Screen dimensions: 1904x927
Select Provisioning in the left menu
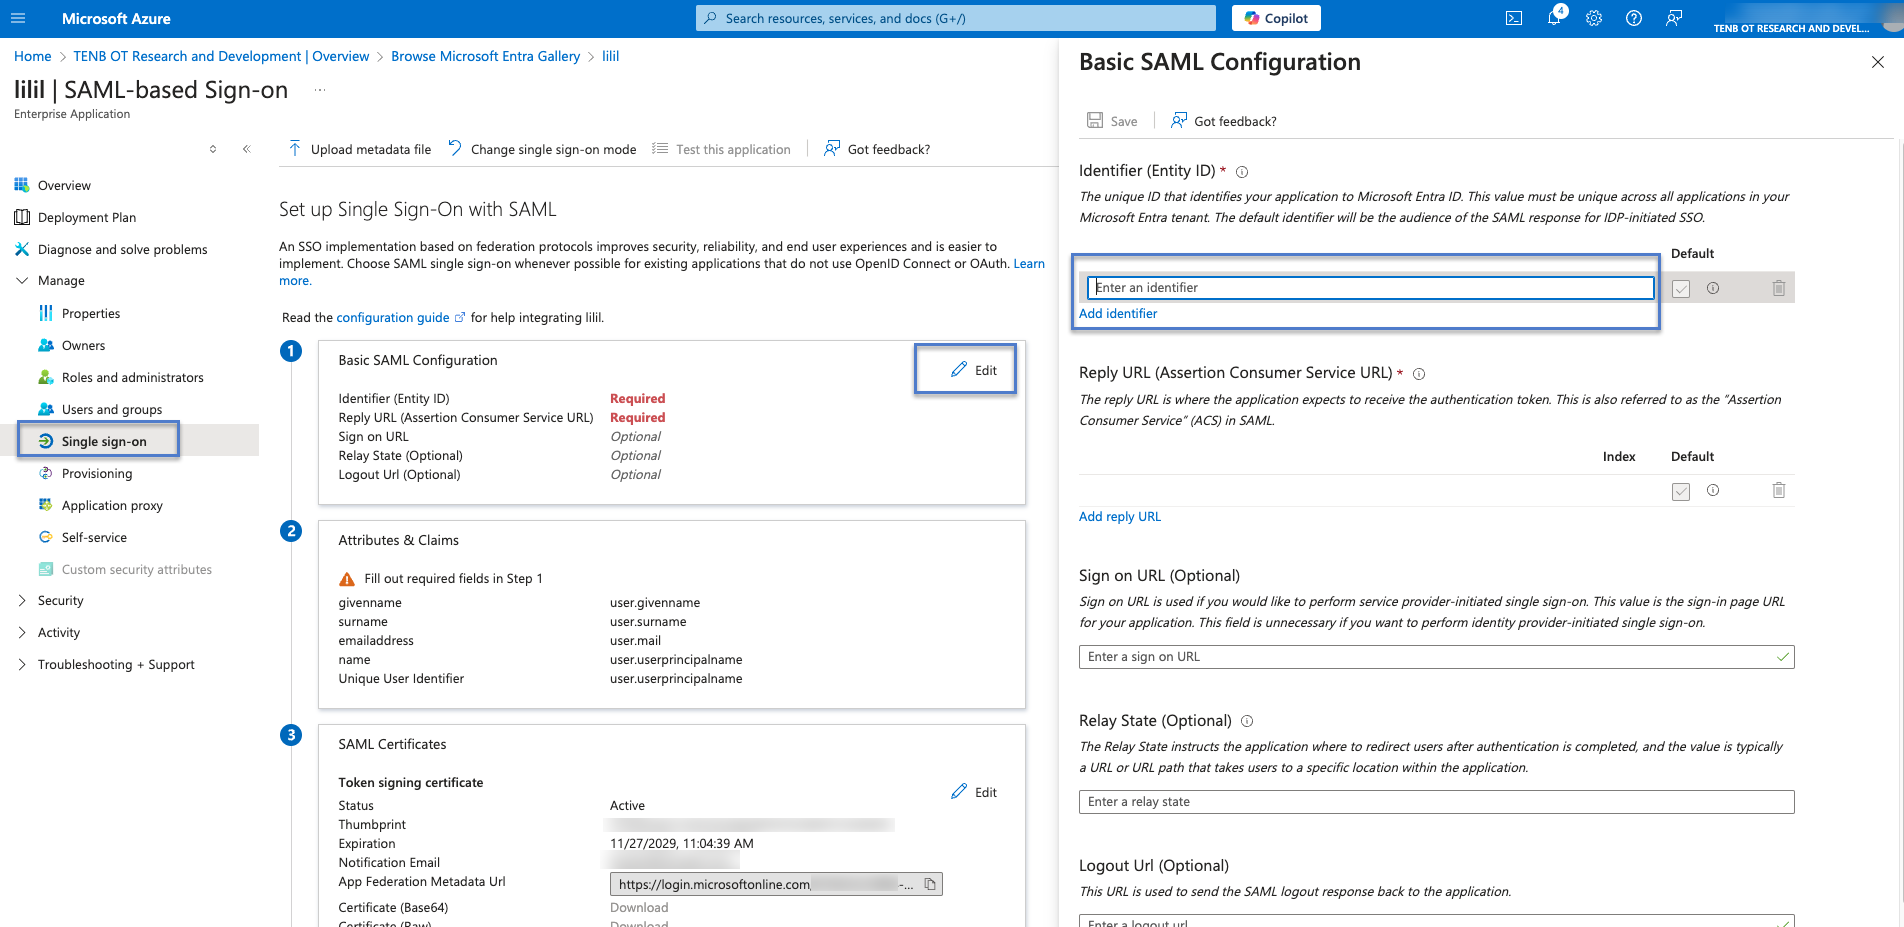[x=97, y=473]
